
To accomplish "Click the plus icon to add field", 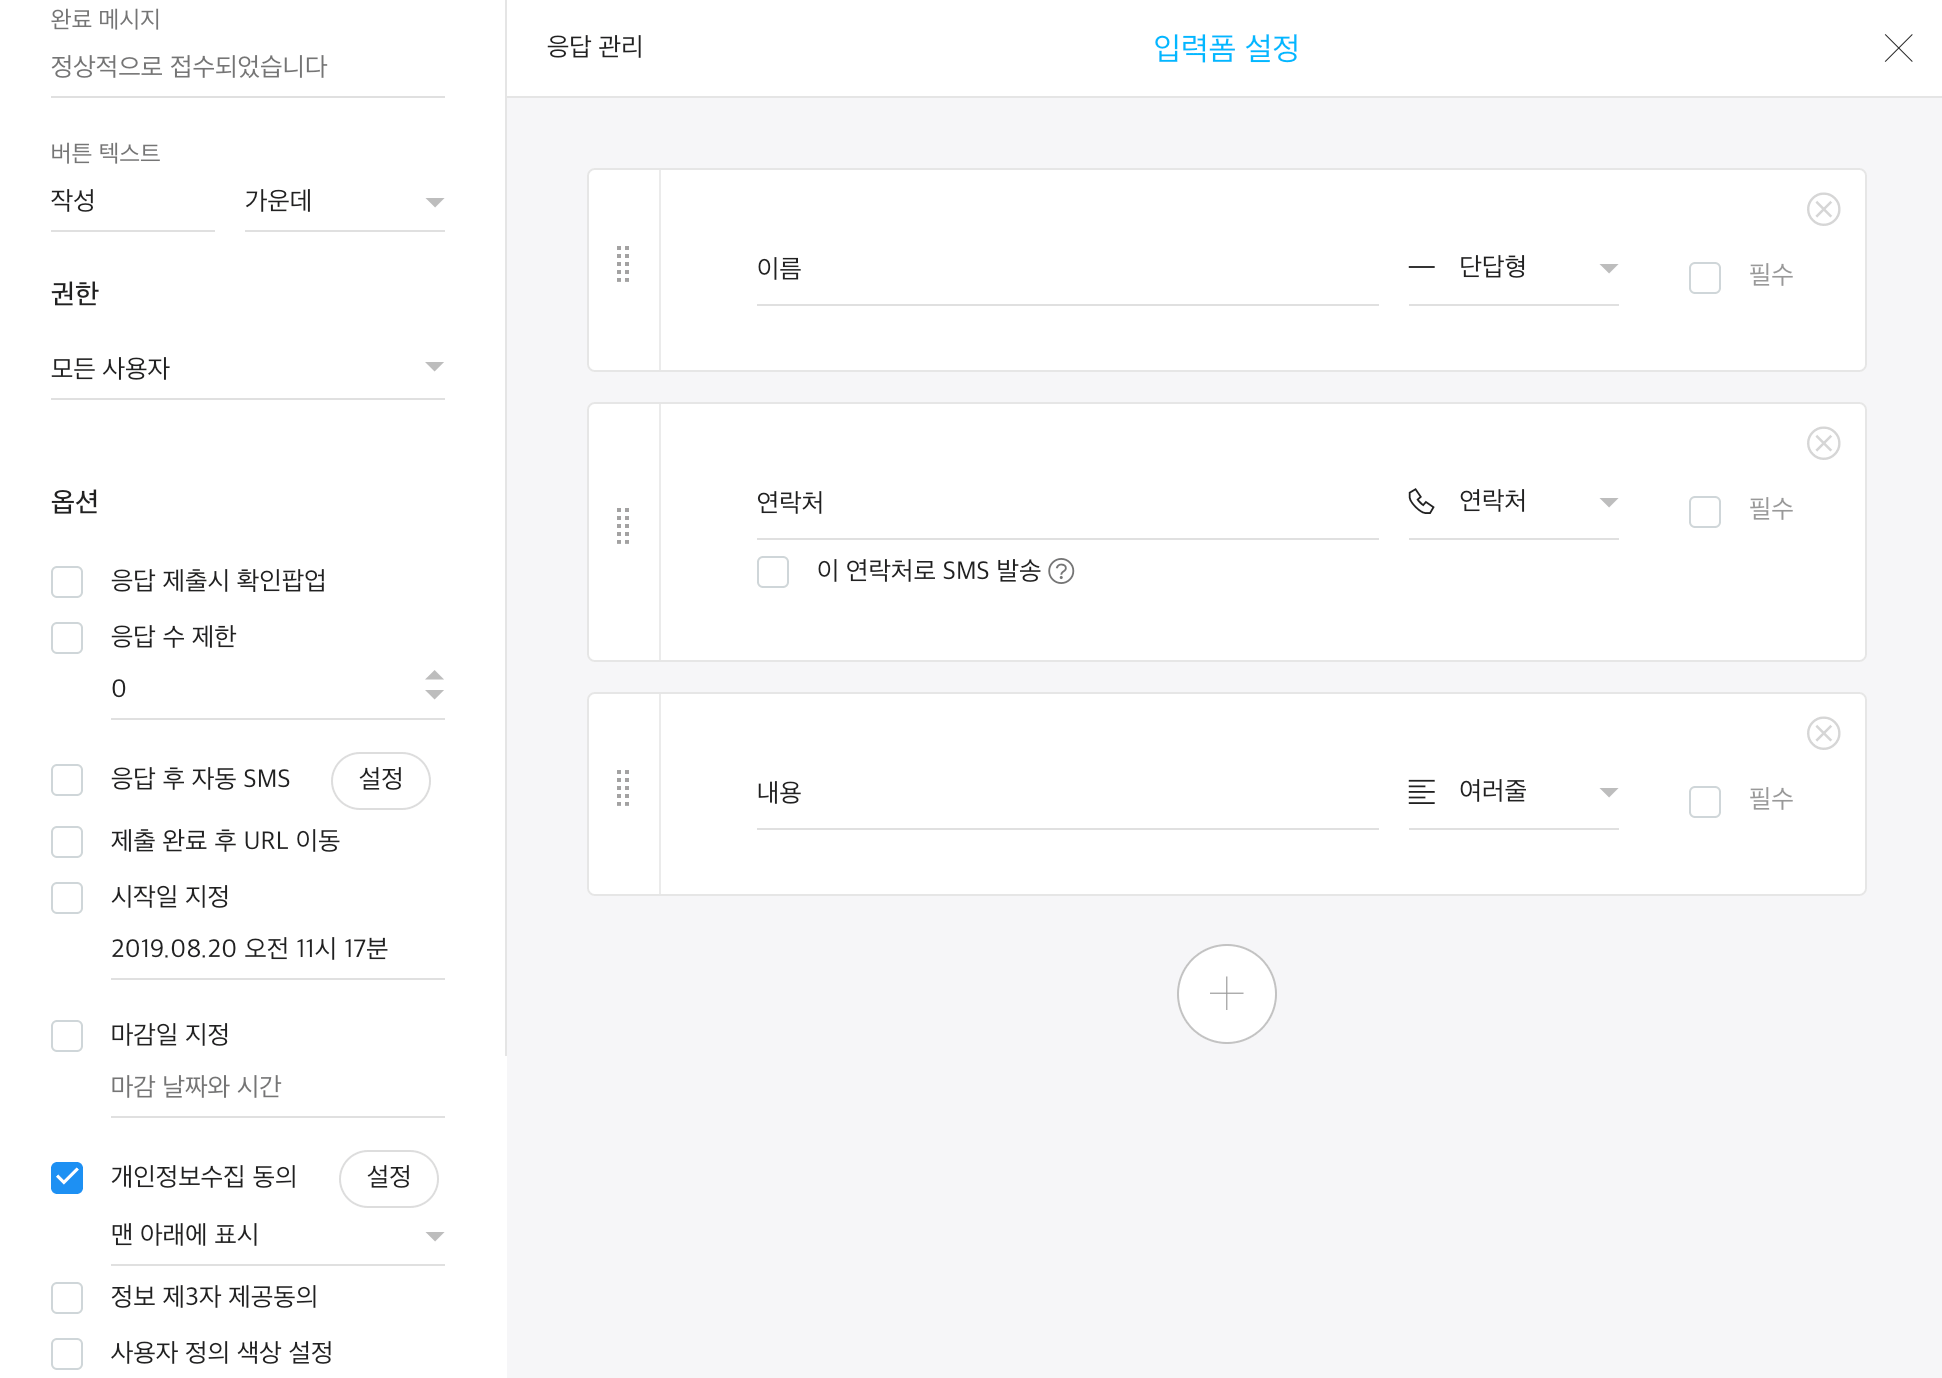I will (1226, 994).
